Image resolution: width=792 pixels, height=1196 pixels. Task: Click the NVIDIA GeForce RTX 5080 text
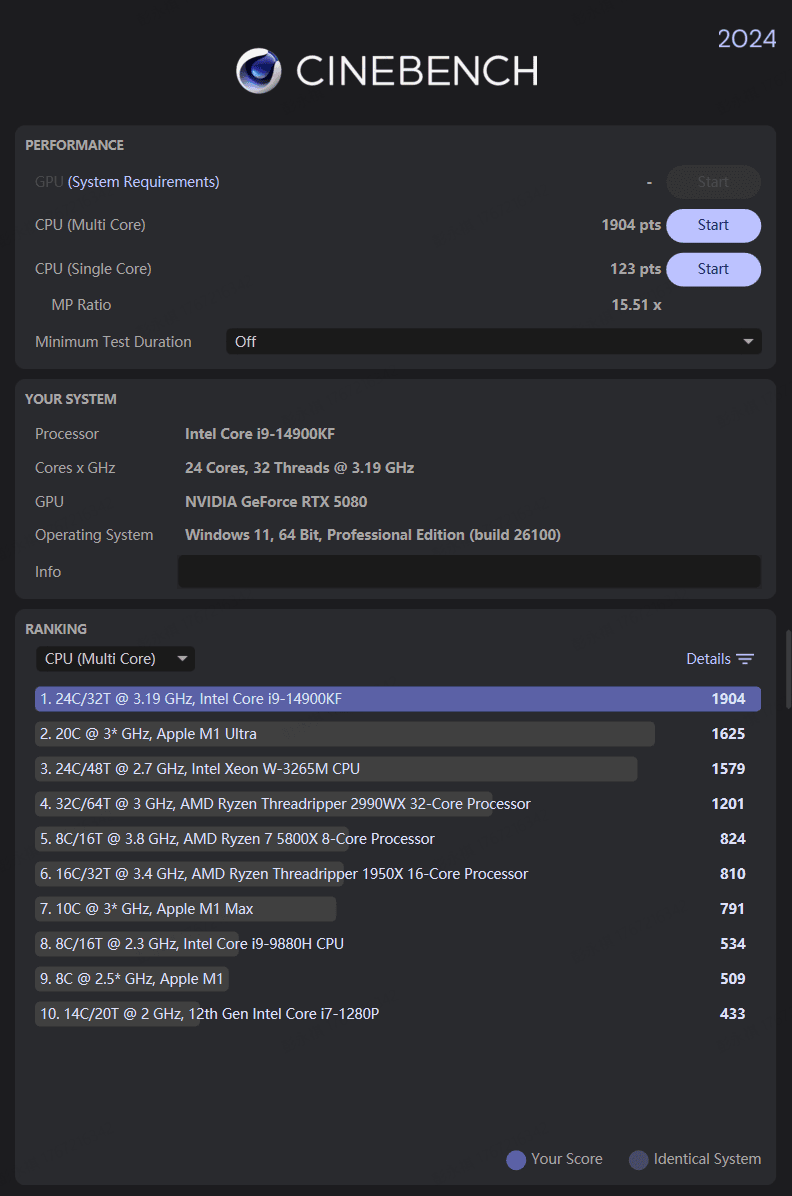click(x=276, y=502)
